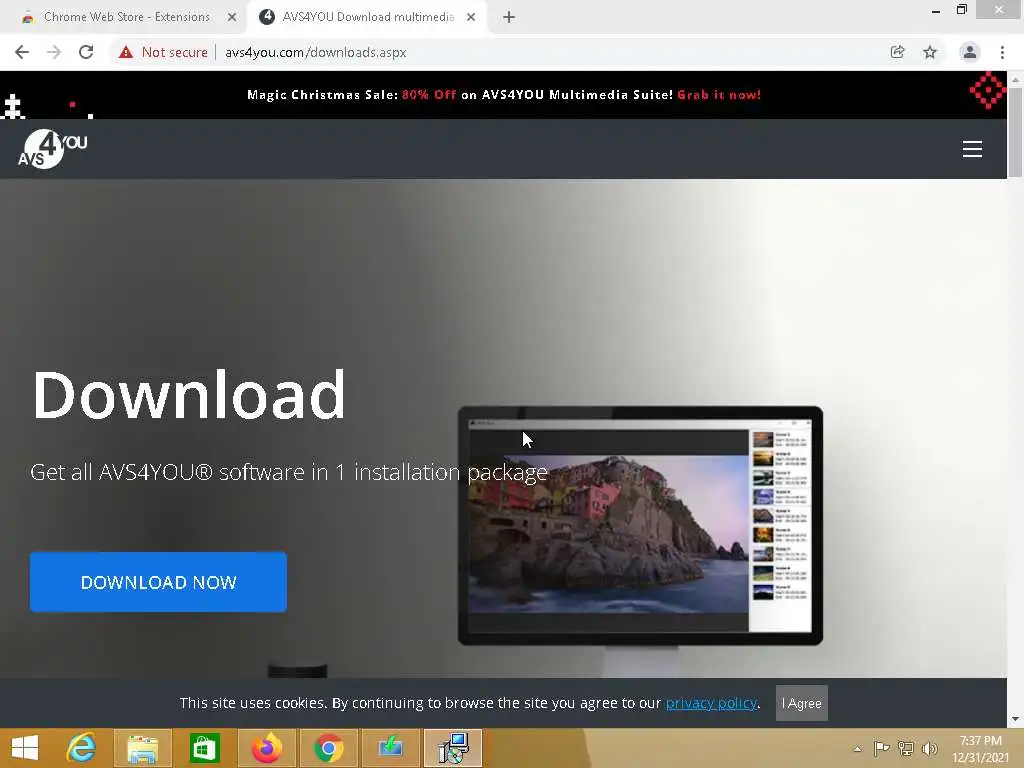Click the red diamond ornament sale icon
1024x768 pixels.
point(988,90)
